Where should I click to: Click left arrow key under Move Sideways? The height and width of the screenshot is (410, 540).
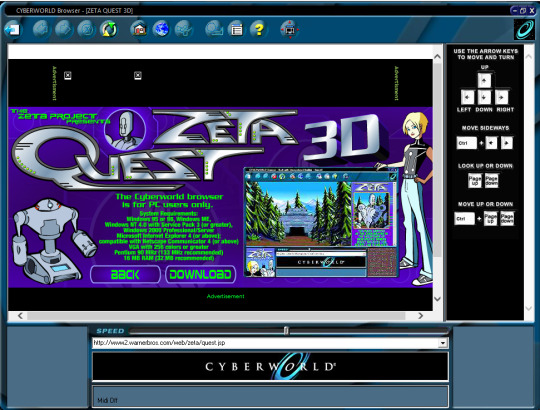pos(491,143)
